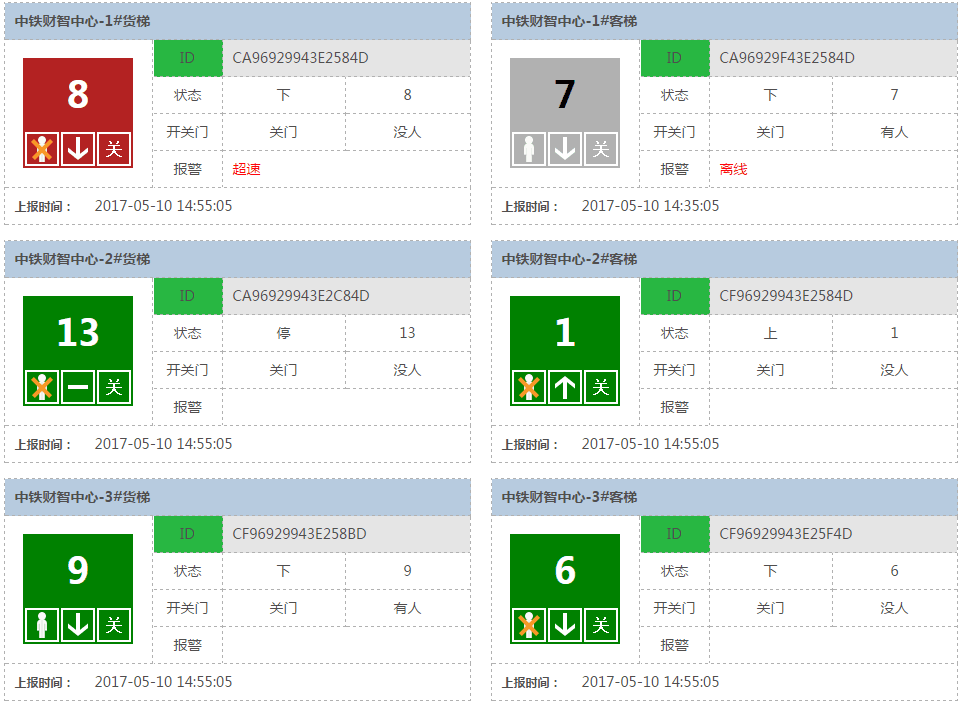963x706 pixels.
Task: Open the red 超速 alarm text
Action: click(x=246, y=169)
